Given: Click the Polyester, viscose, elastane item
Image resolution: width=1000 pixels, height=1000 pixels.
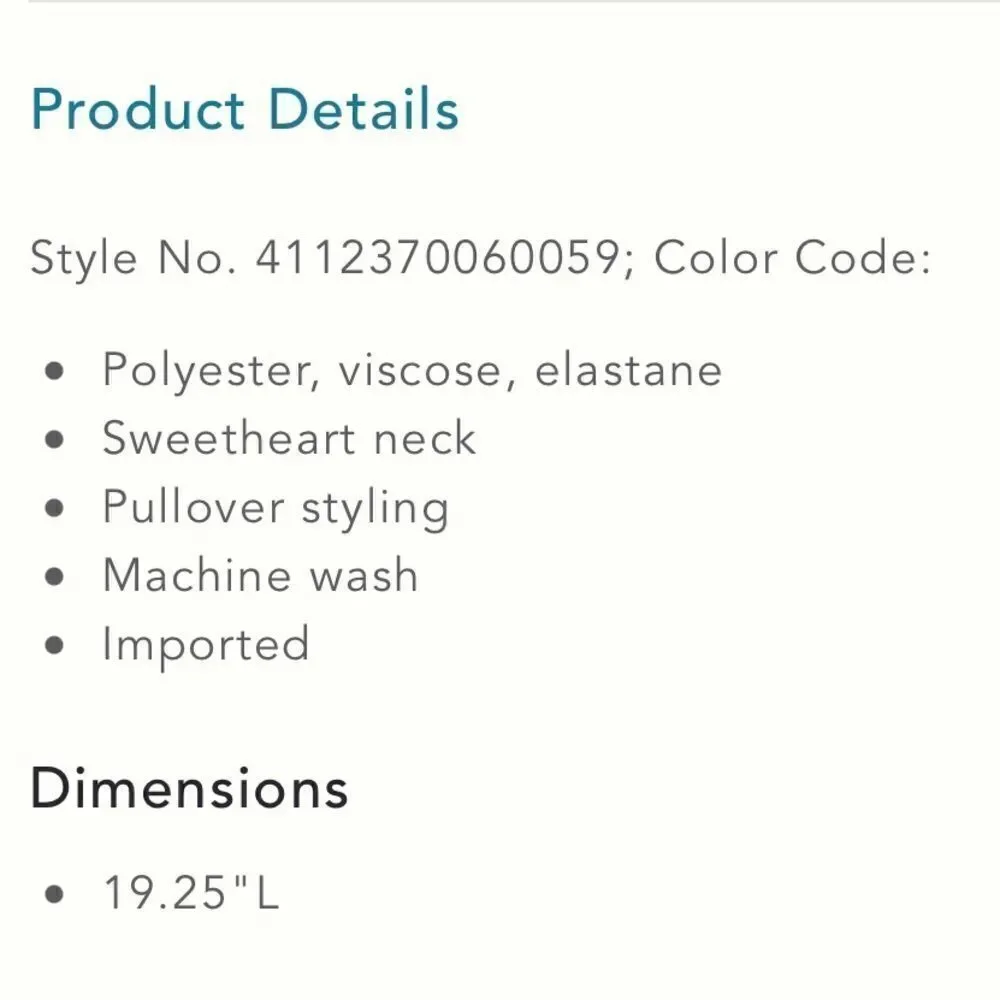Looking at the screenshot, I should [x=412, y=371].
